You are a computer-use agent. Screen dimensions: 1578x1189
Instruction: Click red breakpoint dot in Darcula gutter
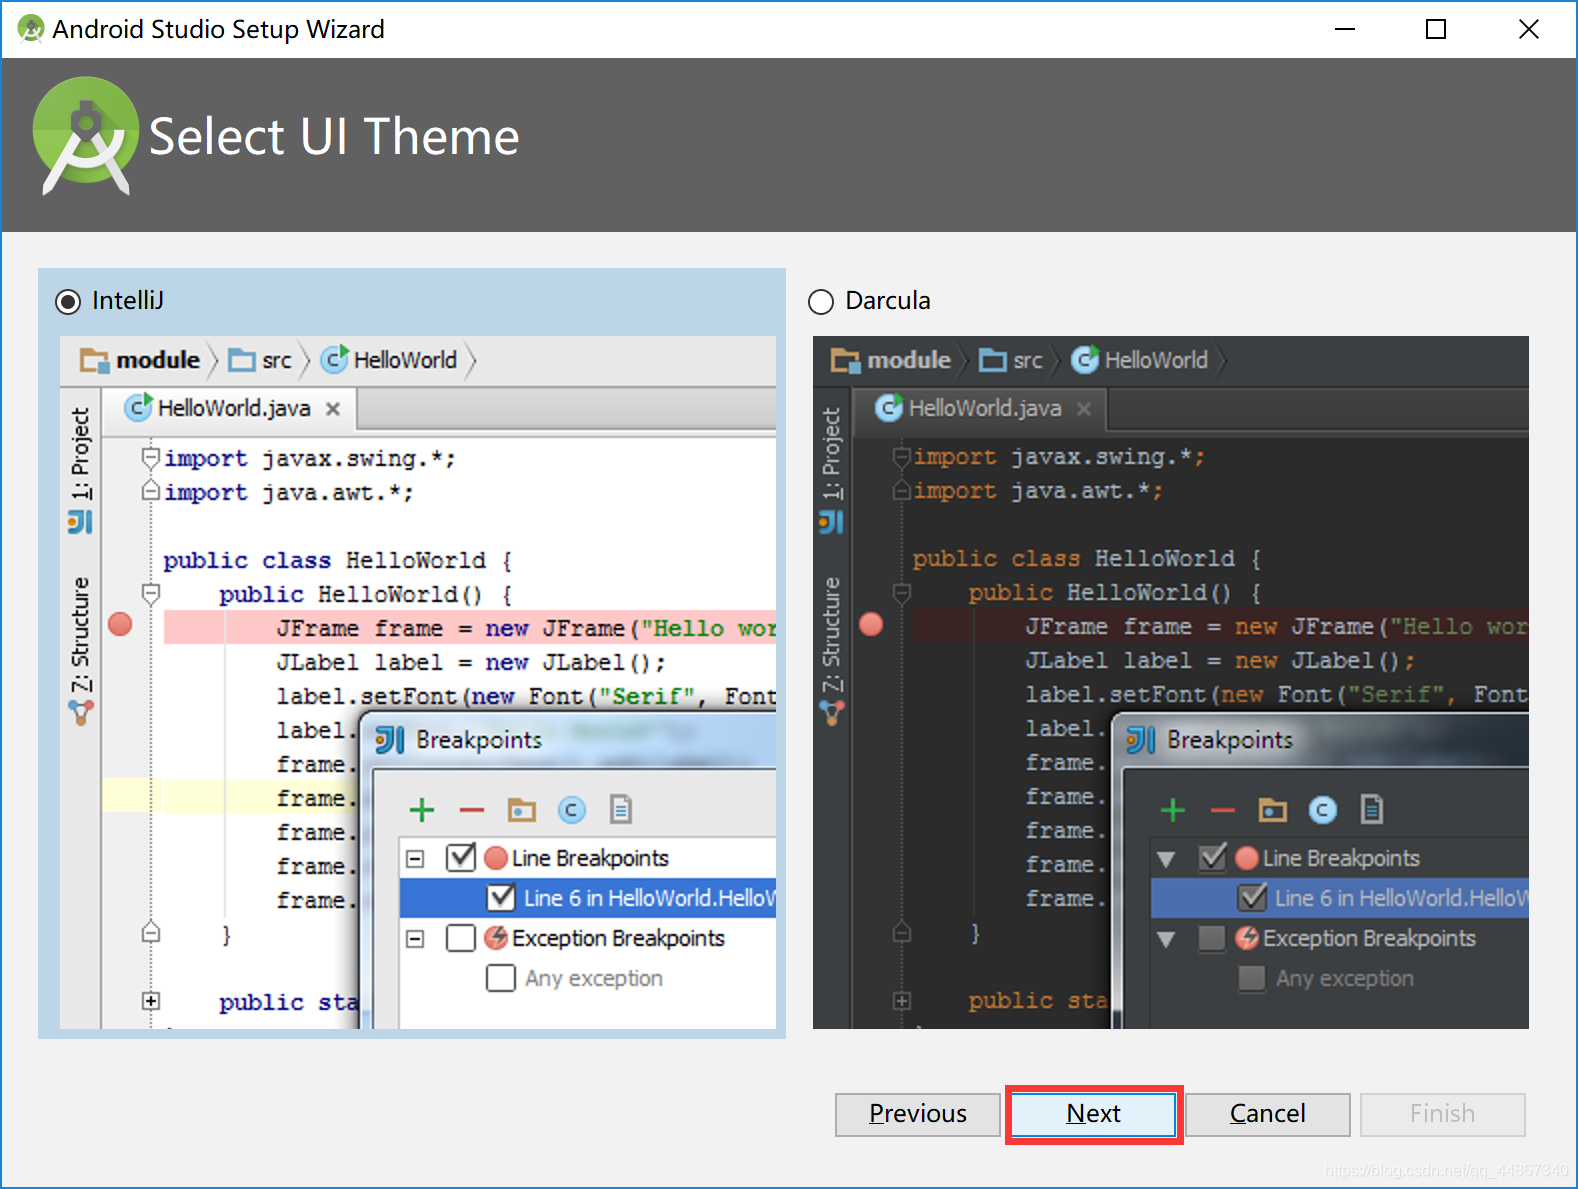tap(871, 624)
